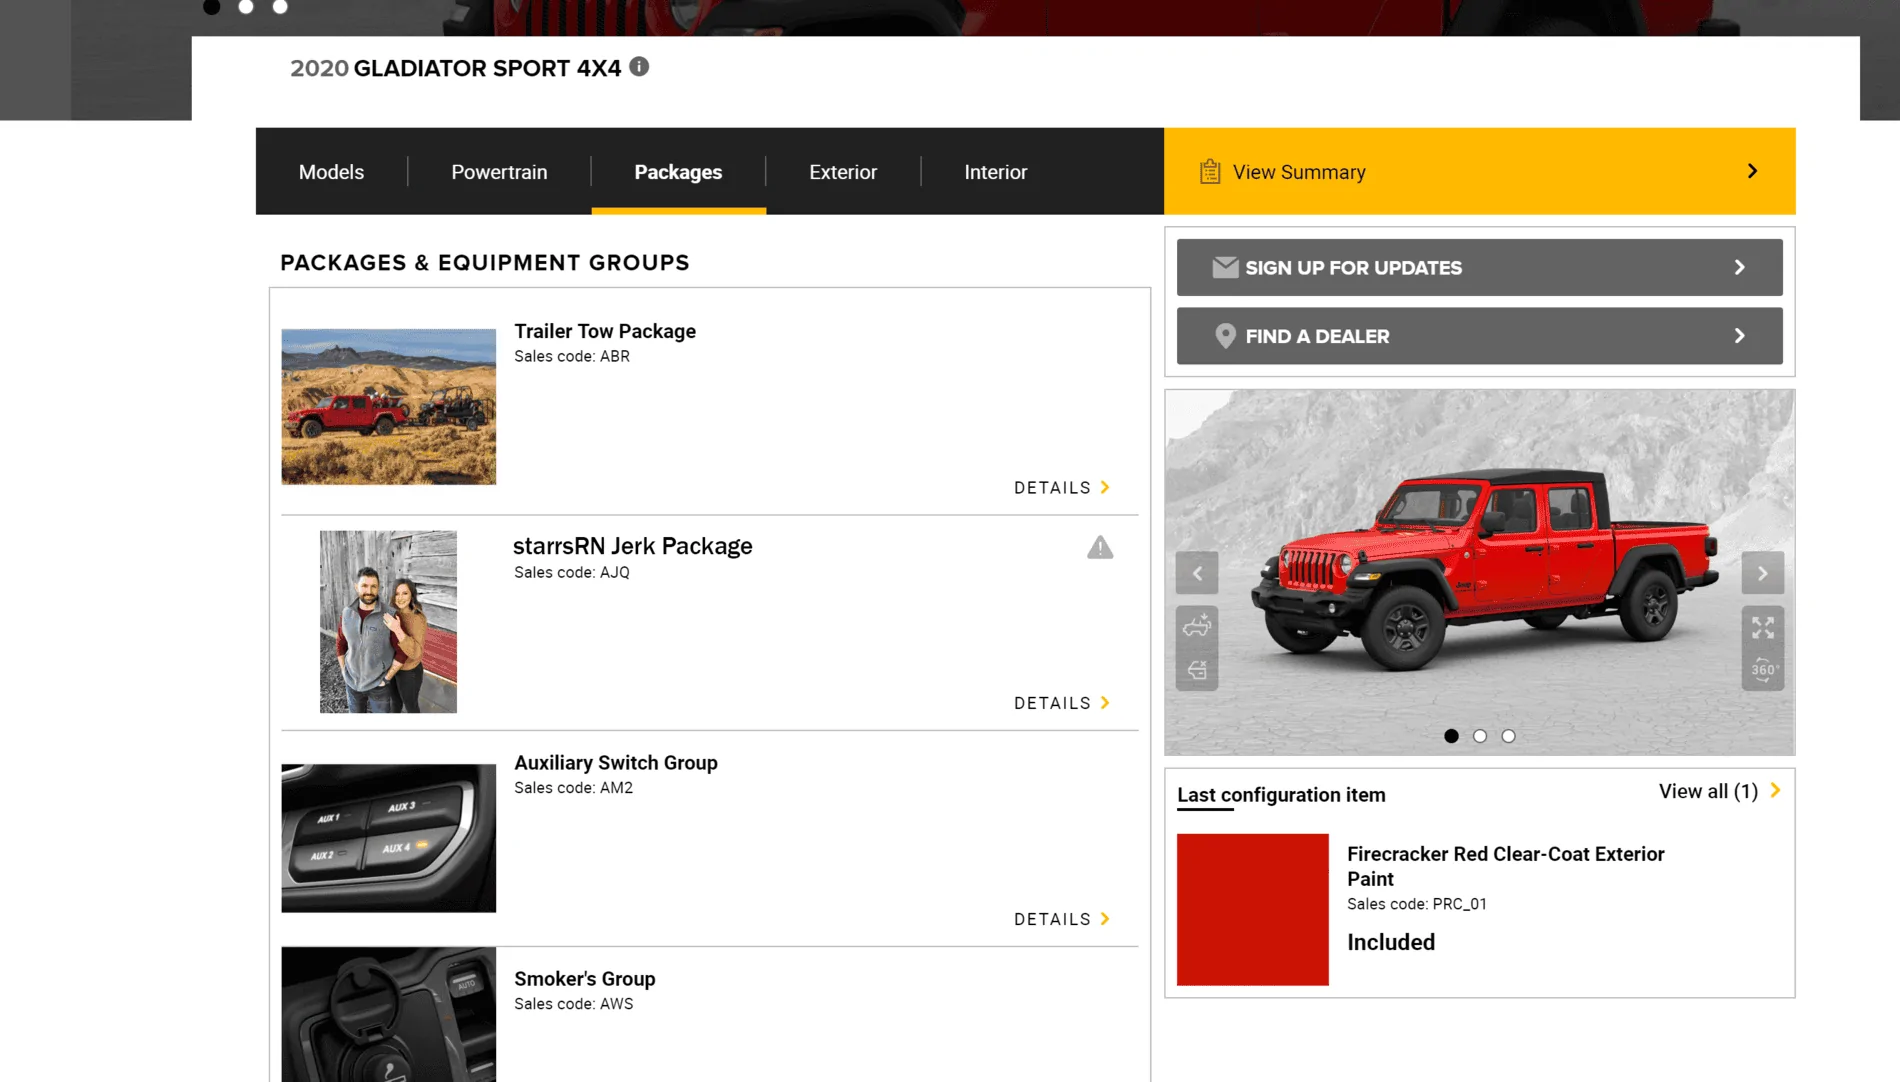Click starrsRN Jerk Package title
The height and width of the screenshot is (1082, 1900).
coord(633,546)
